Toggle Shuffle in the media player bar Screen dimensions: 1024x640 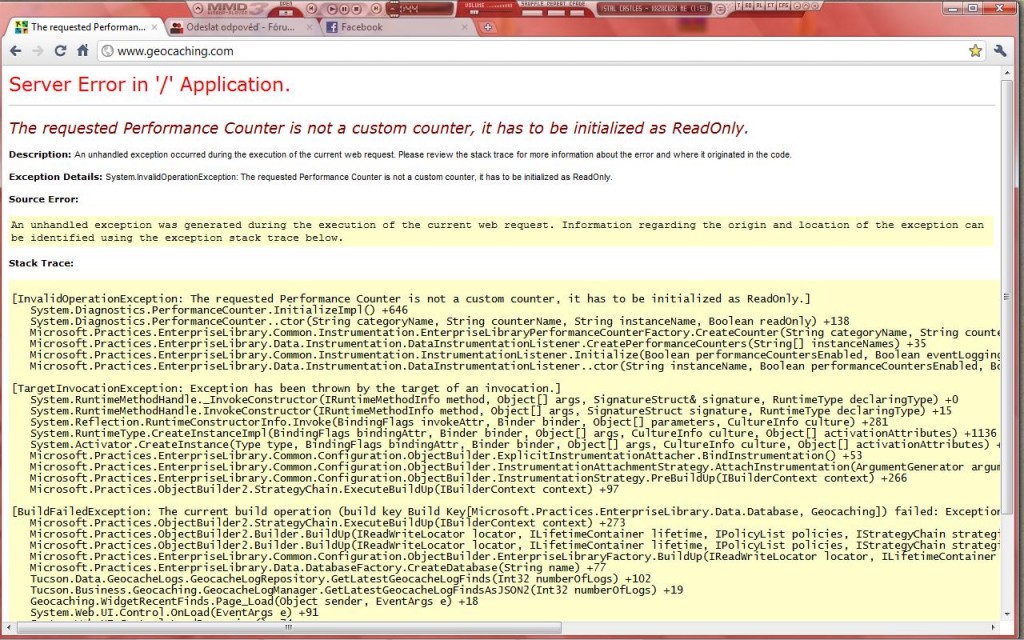click(532, 12)
